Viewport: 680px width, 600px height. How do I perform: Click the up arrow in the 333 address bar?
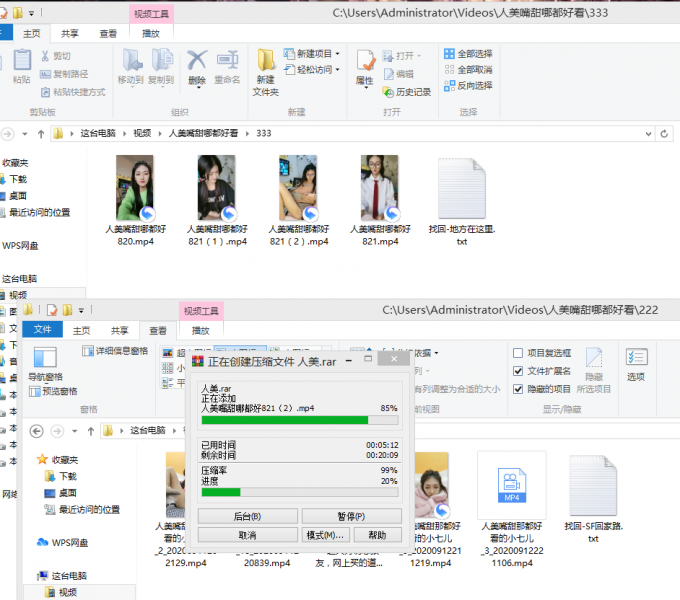(x=40, y=133)
